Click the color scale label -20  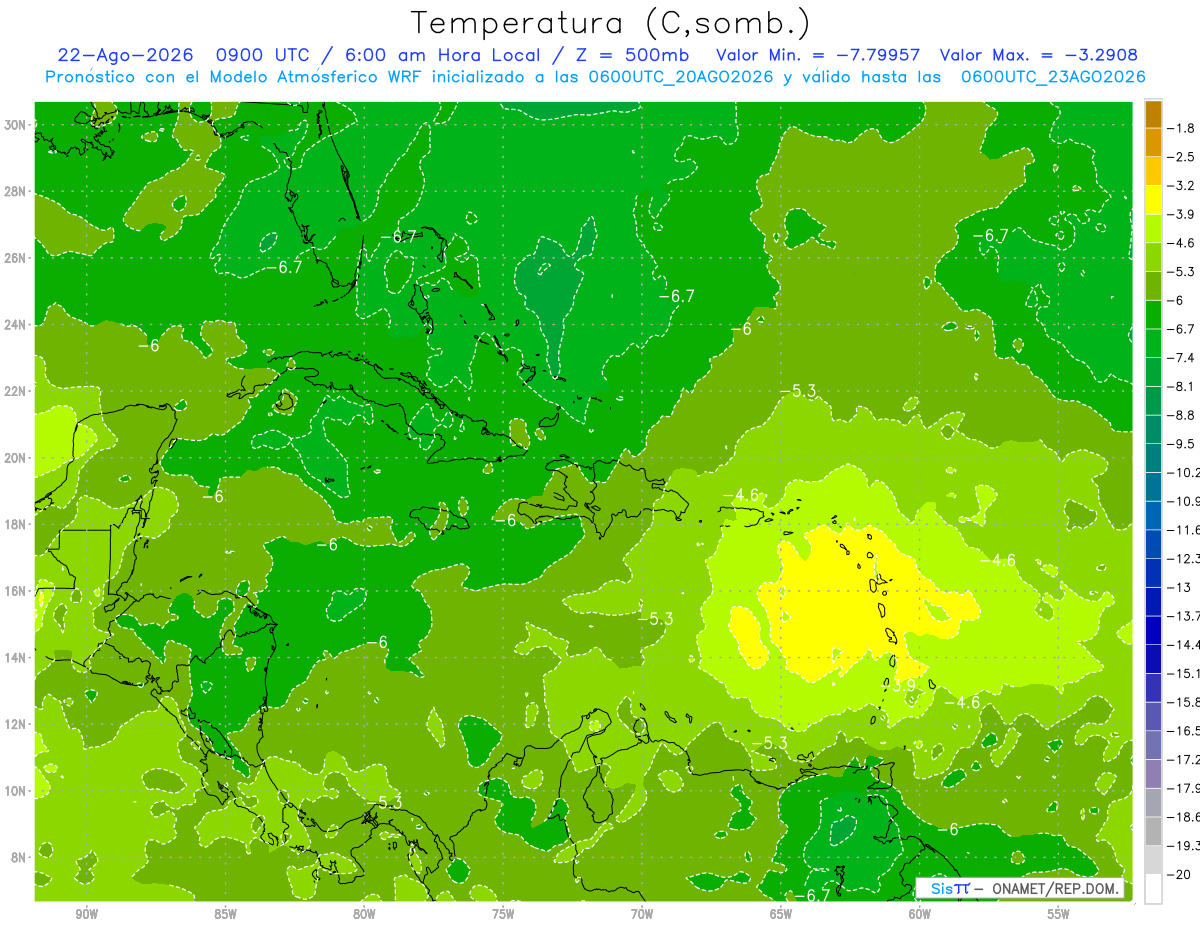click(1179, 874)
